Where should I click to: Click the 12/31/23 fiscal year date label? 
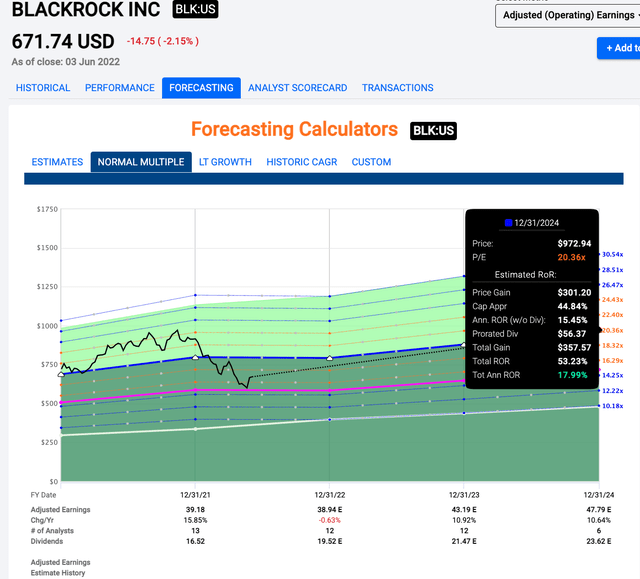click(464, 495)
